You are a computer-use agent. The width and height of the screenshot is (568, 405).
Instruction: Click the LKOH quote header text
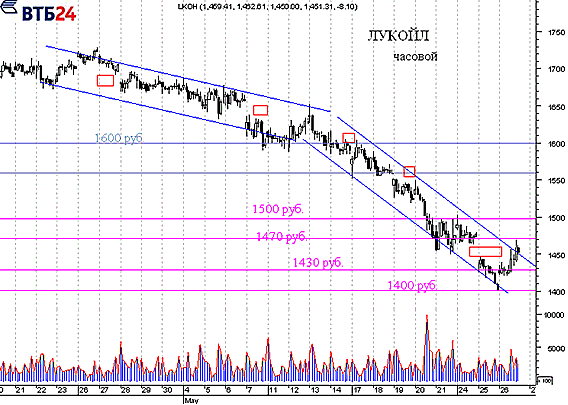[x=267, y=7]
